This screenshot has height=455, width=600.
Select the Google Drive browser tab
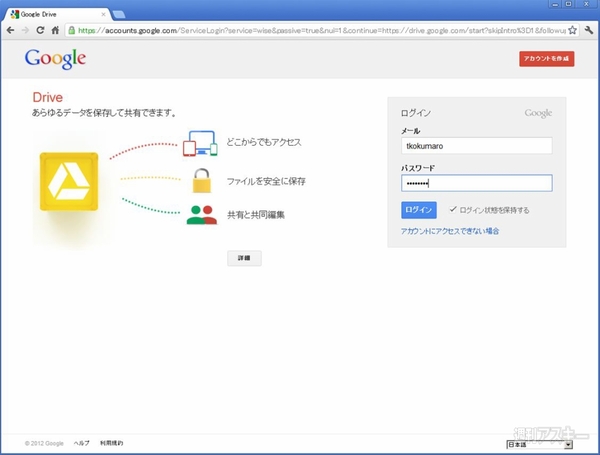click(x=57, y=15)
